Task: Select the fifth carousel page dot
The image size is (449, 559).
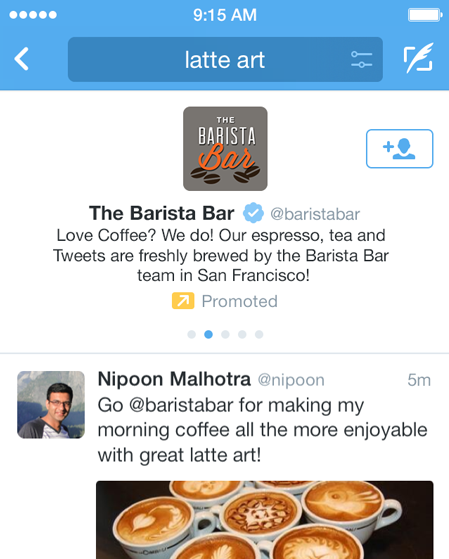Action: pyautogui.click(x=259, y=334)
